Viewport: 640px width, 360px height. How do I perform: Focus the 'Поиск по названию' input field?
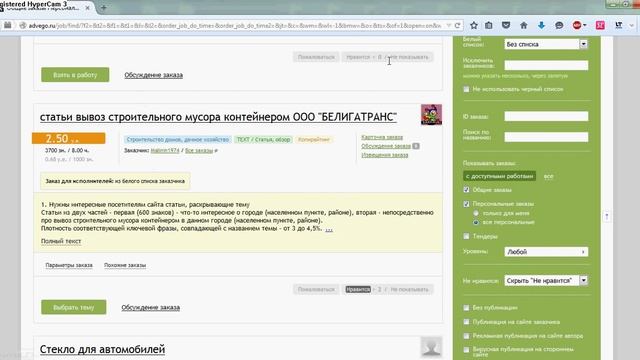coord(546,137)
